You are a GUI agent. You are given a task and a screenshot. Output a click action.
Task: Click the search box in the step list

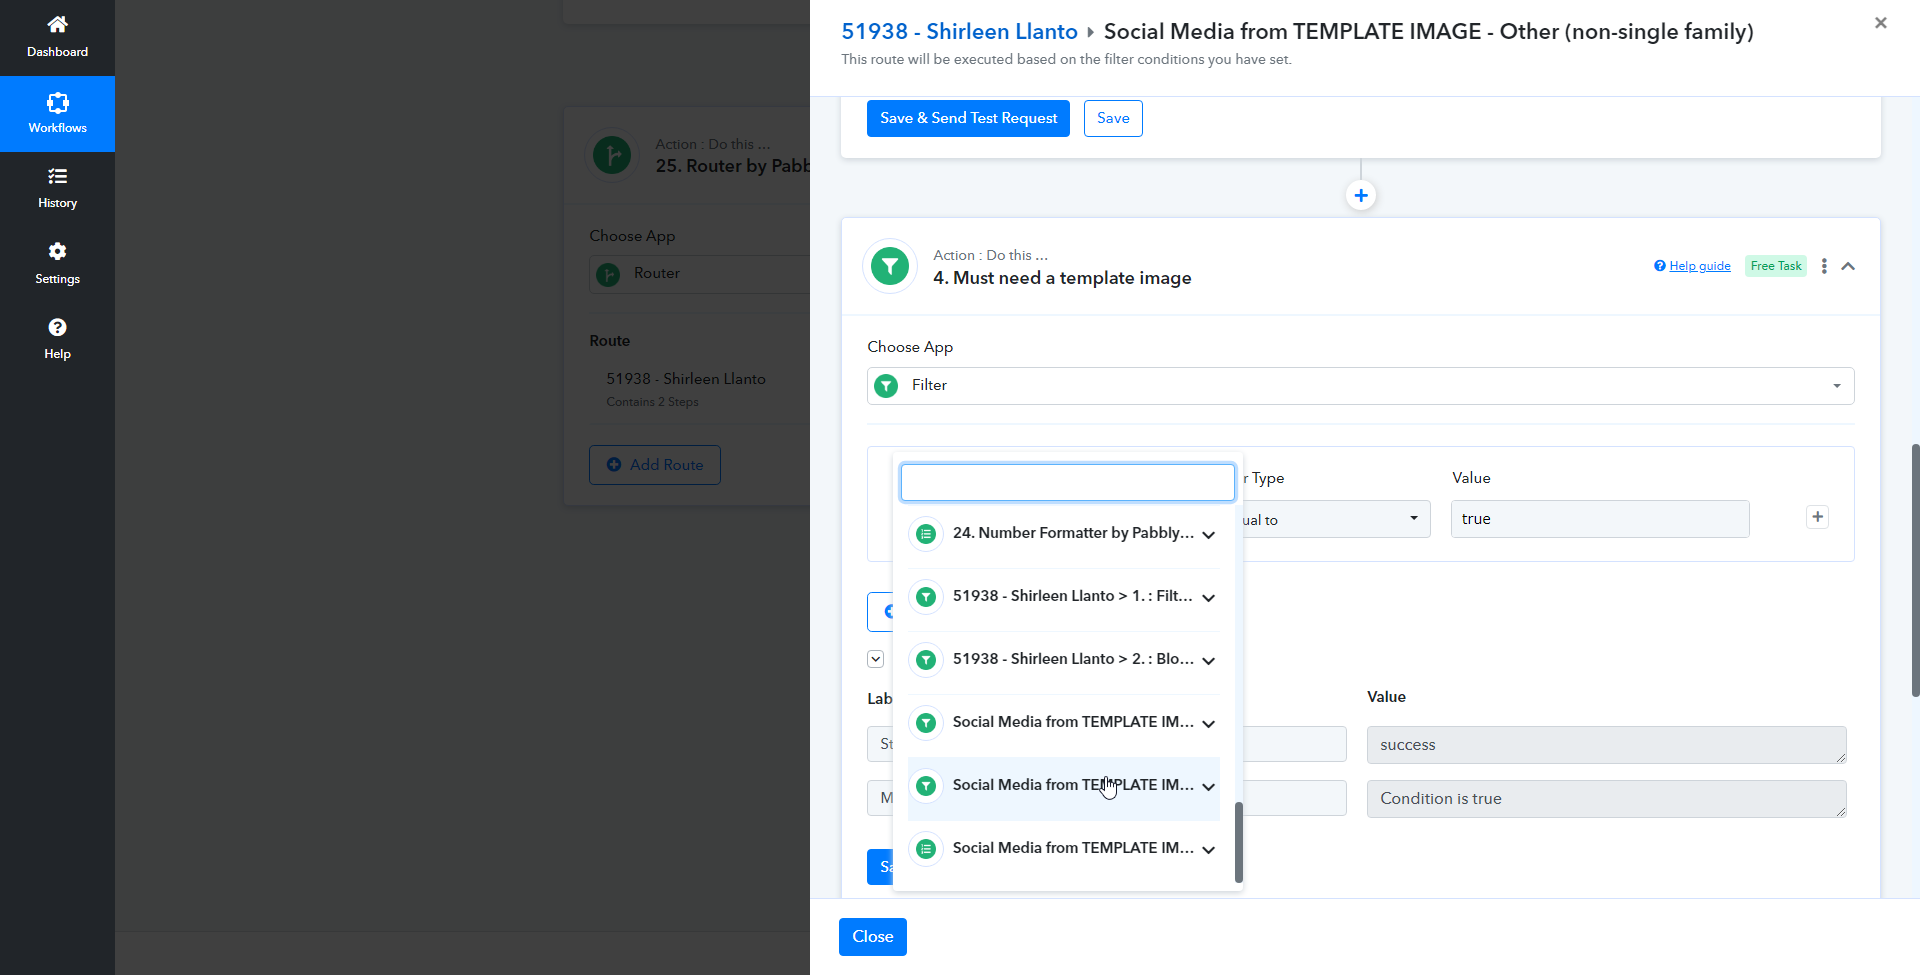(x=1067, y=482)
